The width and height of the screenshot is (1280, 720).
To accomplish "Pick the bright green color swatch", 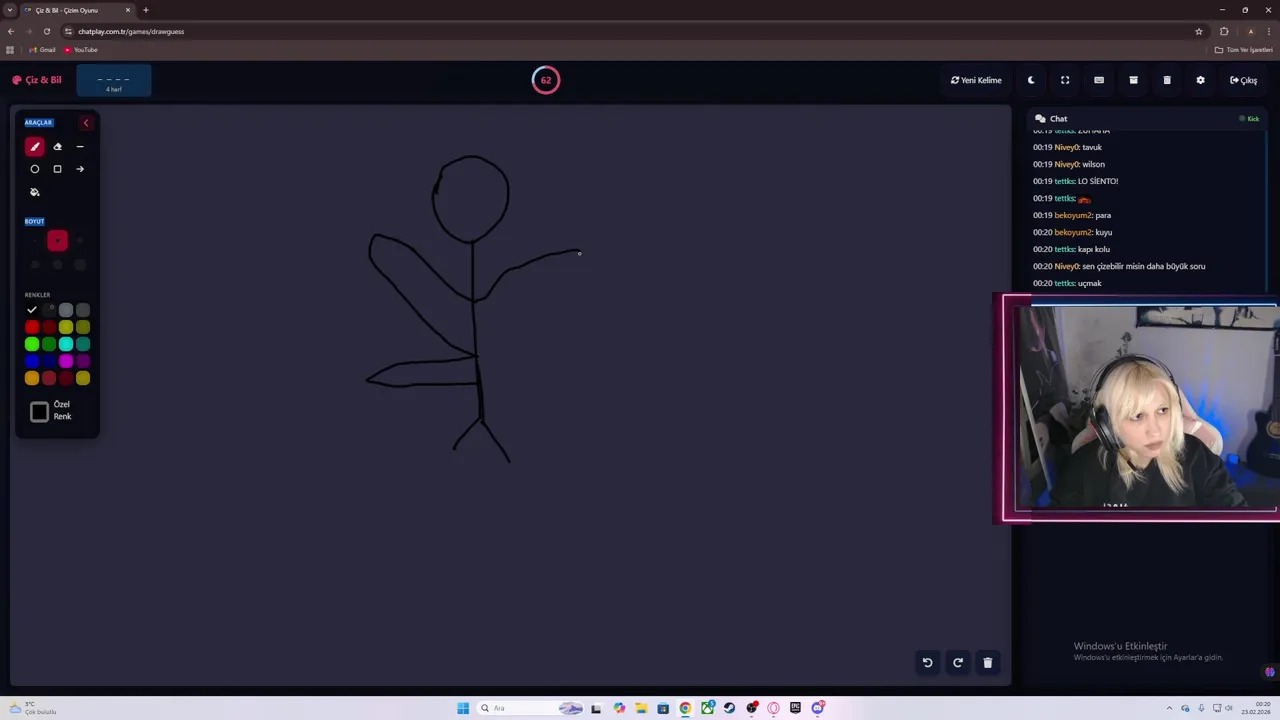I will [x=32, y=344].
